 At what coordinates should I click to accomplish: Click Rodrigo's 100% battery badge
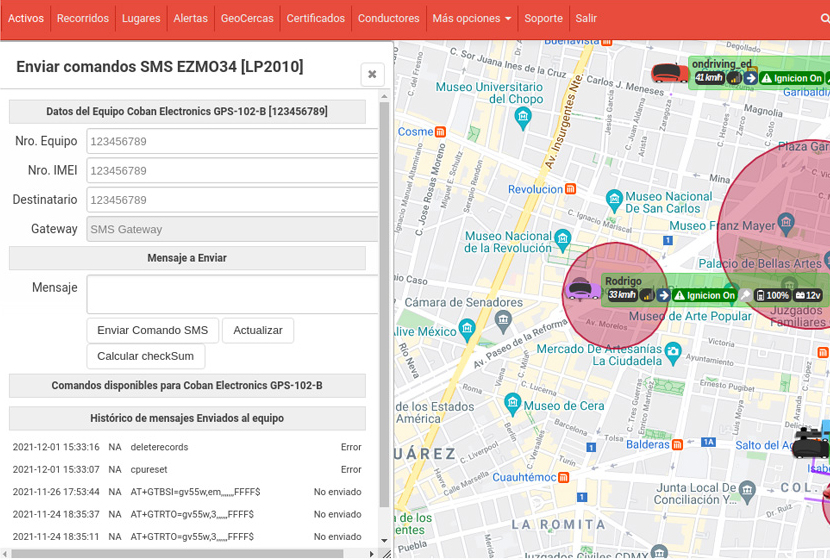point(773,295)
